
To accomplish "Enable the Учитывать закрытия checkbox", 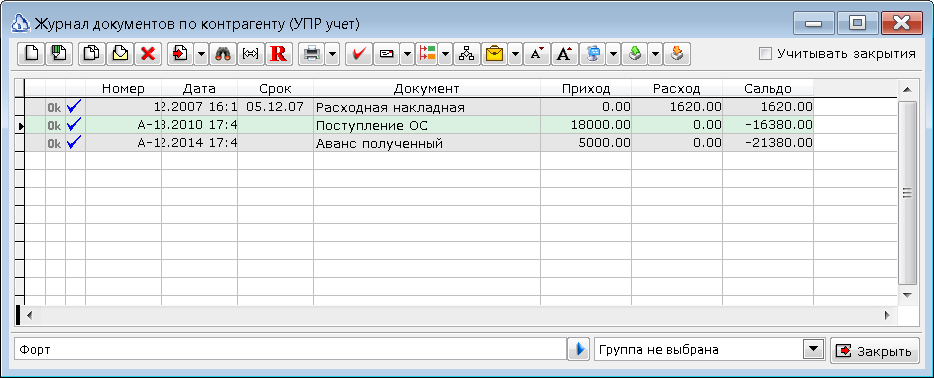I will [765, 54].
